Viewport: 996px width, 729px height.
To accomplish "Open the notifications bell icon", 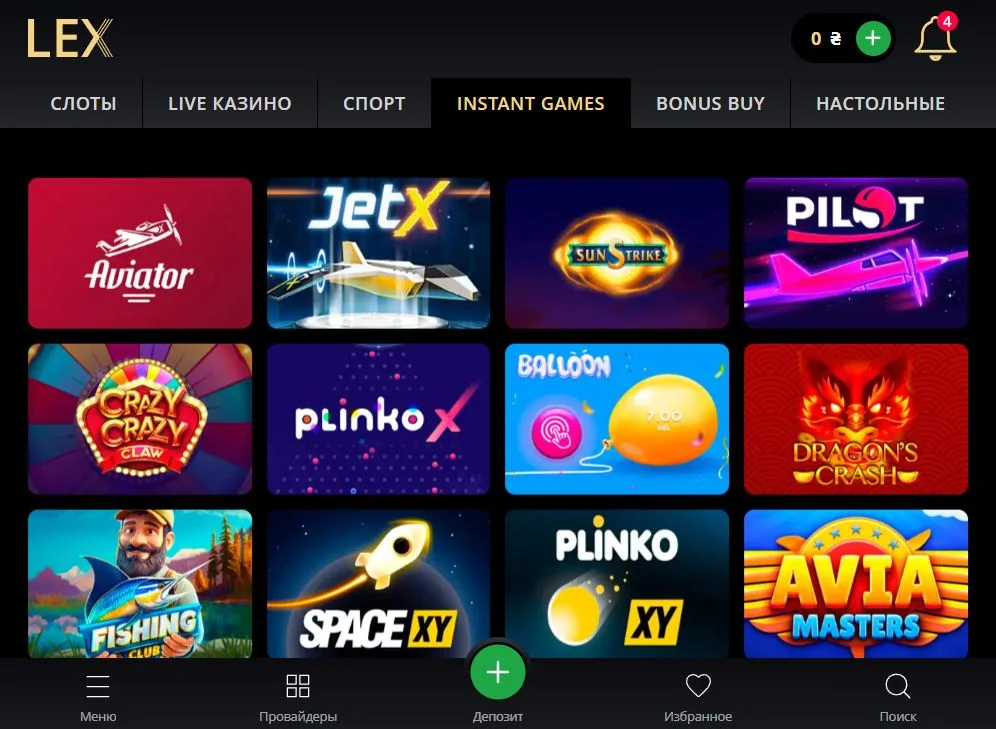I will 935,37.
